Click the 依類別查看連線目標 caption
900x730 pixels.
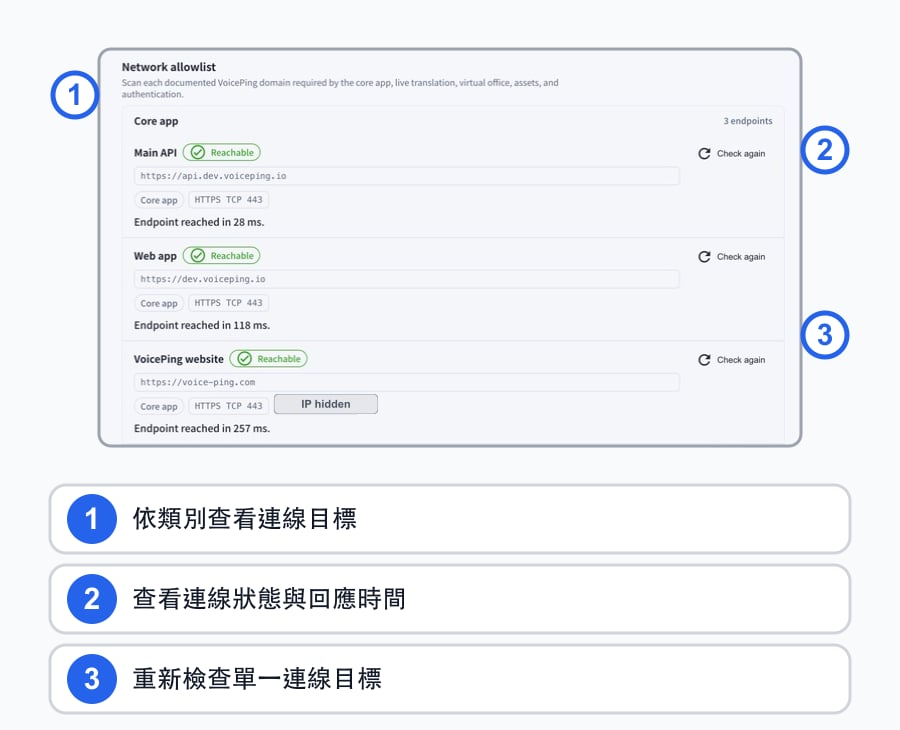(245, 519)
